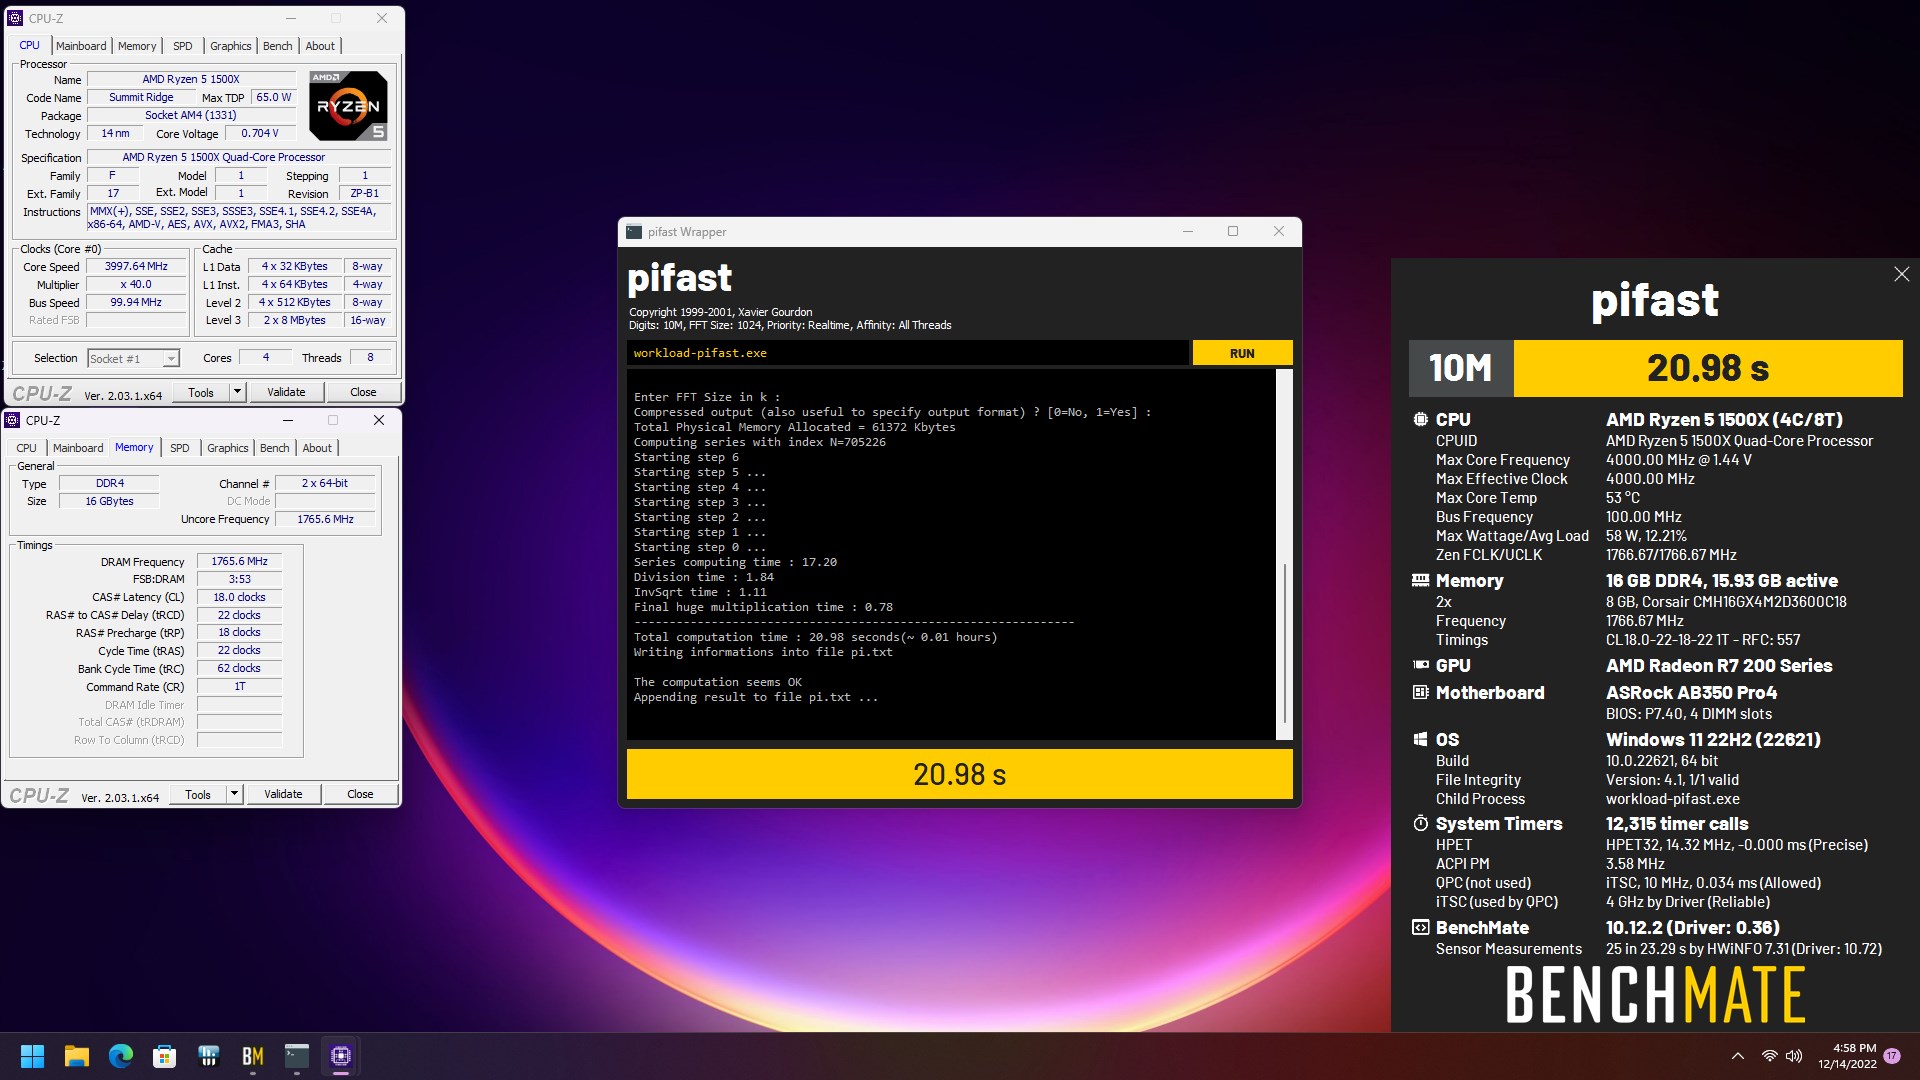Screen dimensions: 1920x1080
Task: Click the top CPU-Z title bar icon
Action: click(15, 18)
